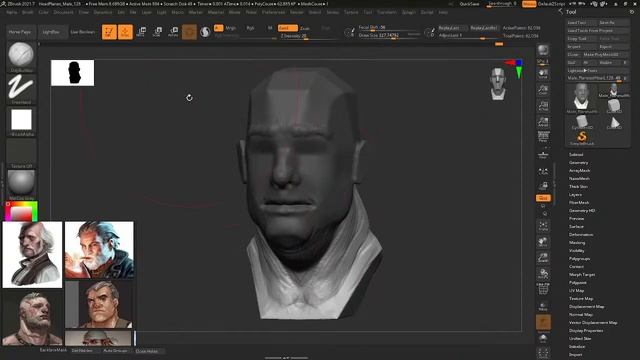Click the Home Page button
Viewport: 640px width, 360px height.
20,32
